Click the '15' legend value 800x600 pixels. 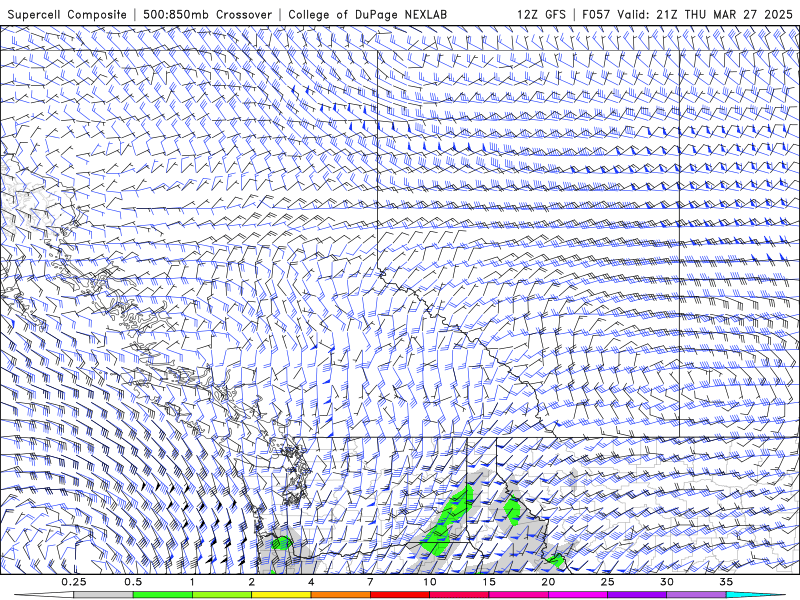pyautogui.click(x=489, y=582)
